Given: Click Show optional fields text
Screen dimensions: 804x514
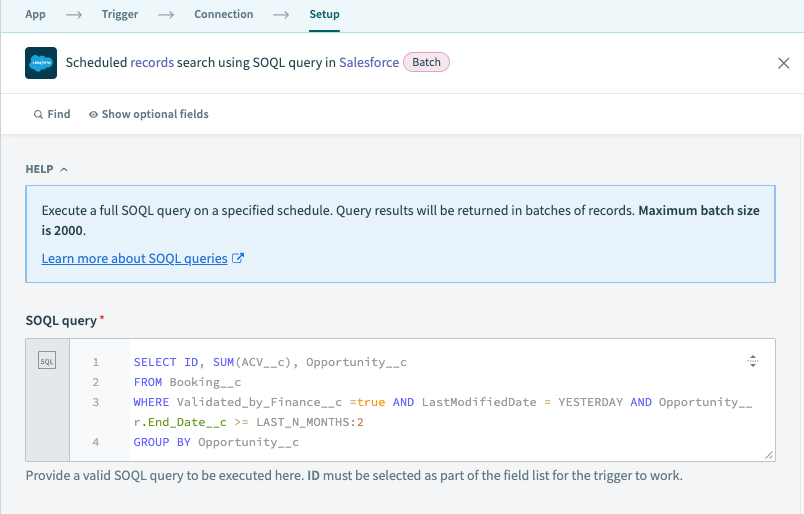Looking at the screenshot, I should click(x=155, y=114).
